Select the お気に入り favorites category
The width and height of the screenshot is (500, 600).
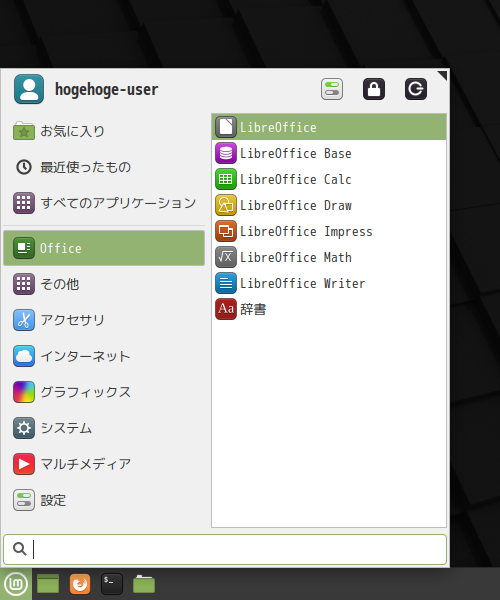104,131
